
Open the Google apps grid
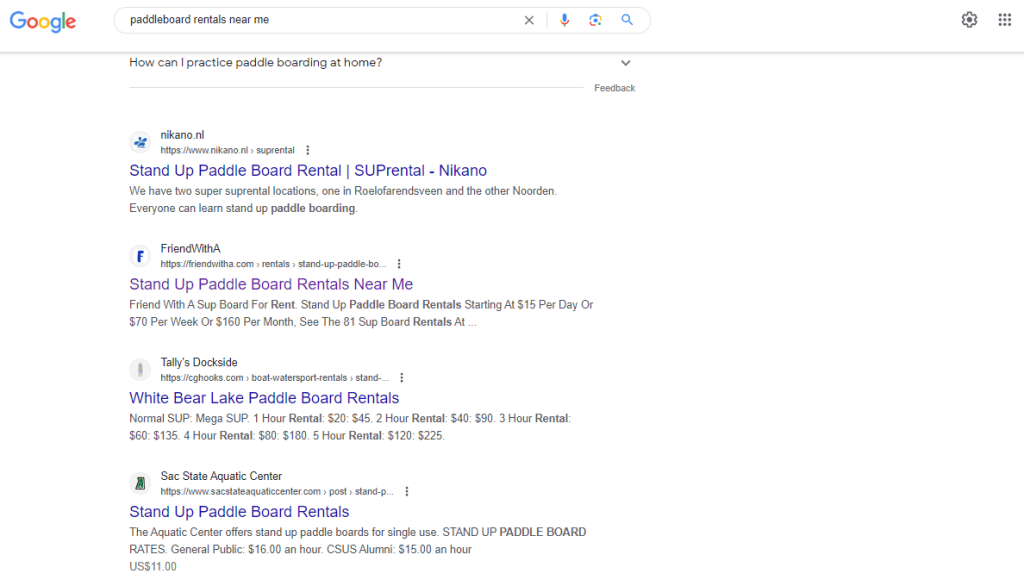[1004, 20]
